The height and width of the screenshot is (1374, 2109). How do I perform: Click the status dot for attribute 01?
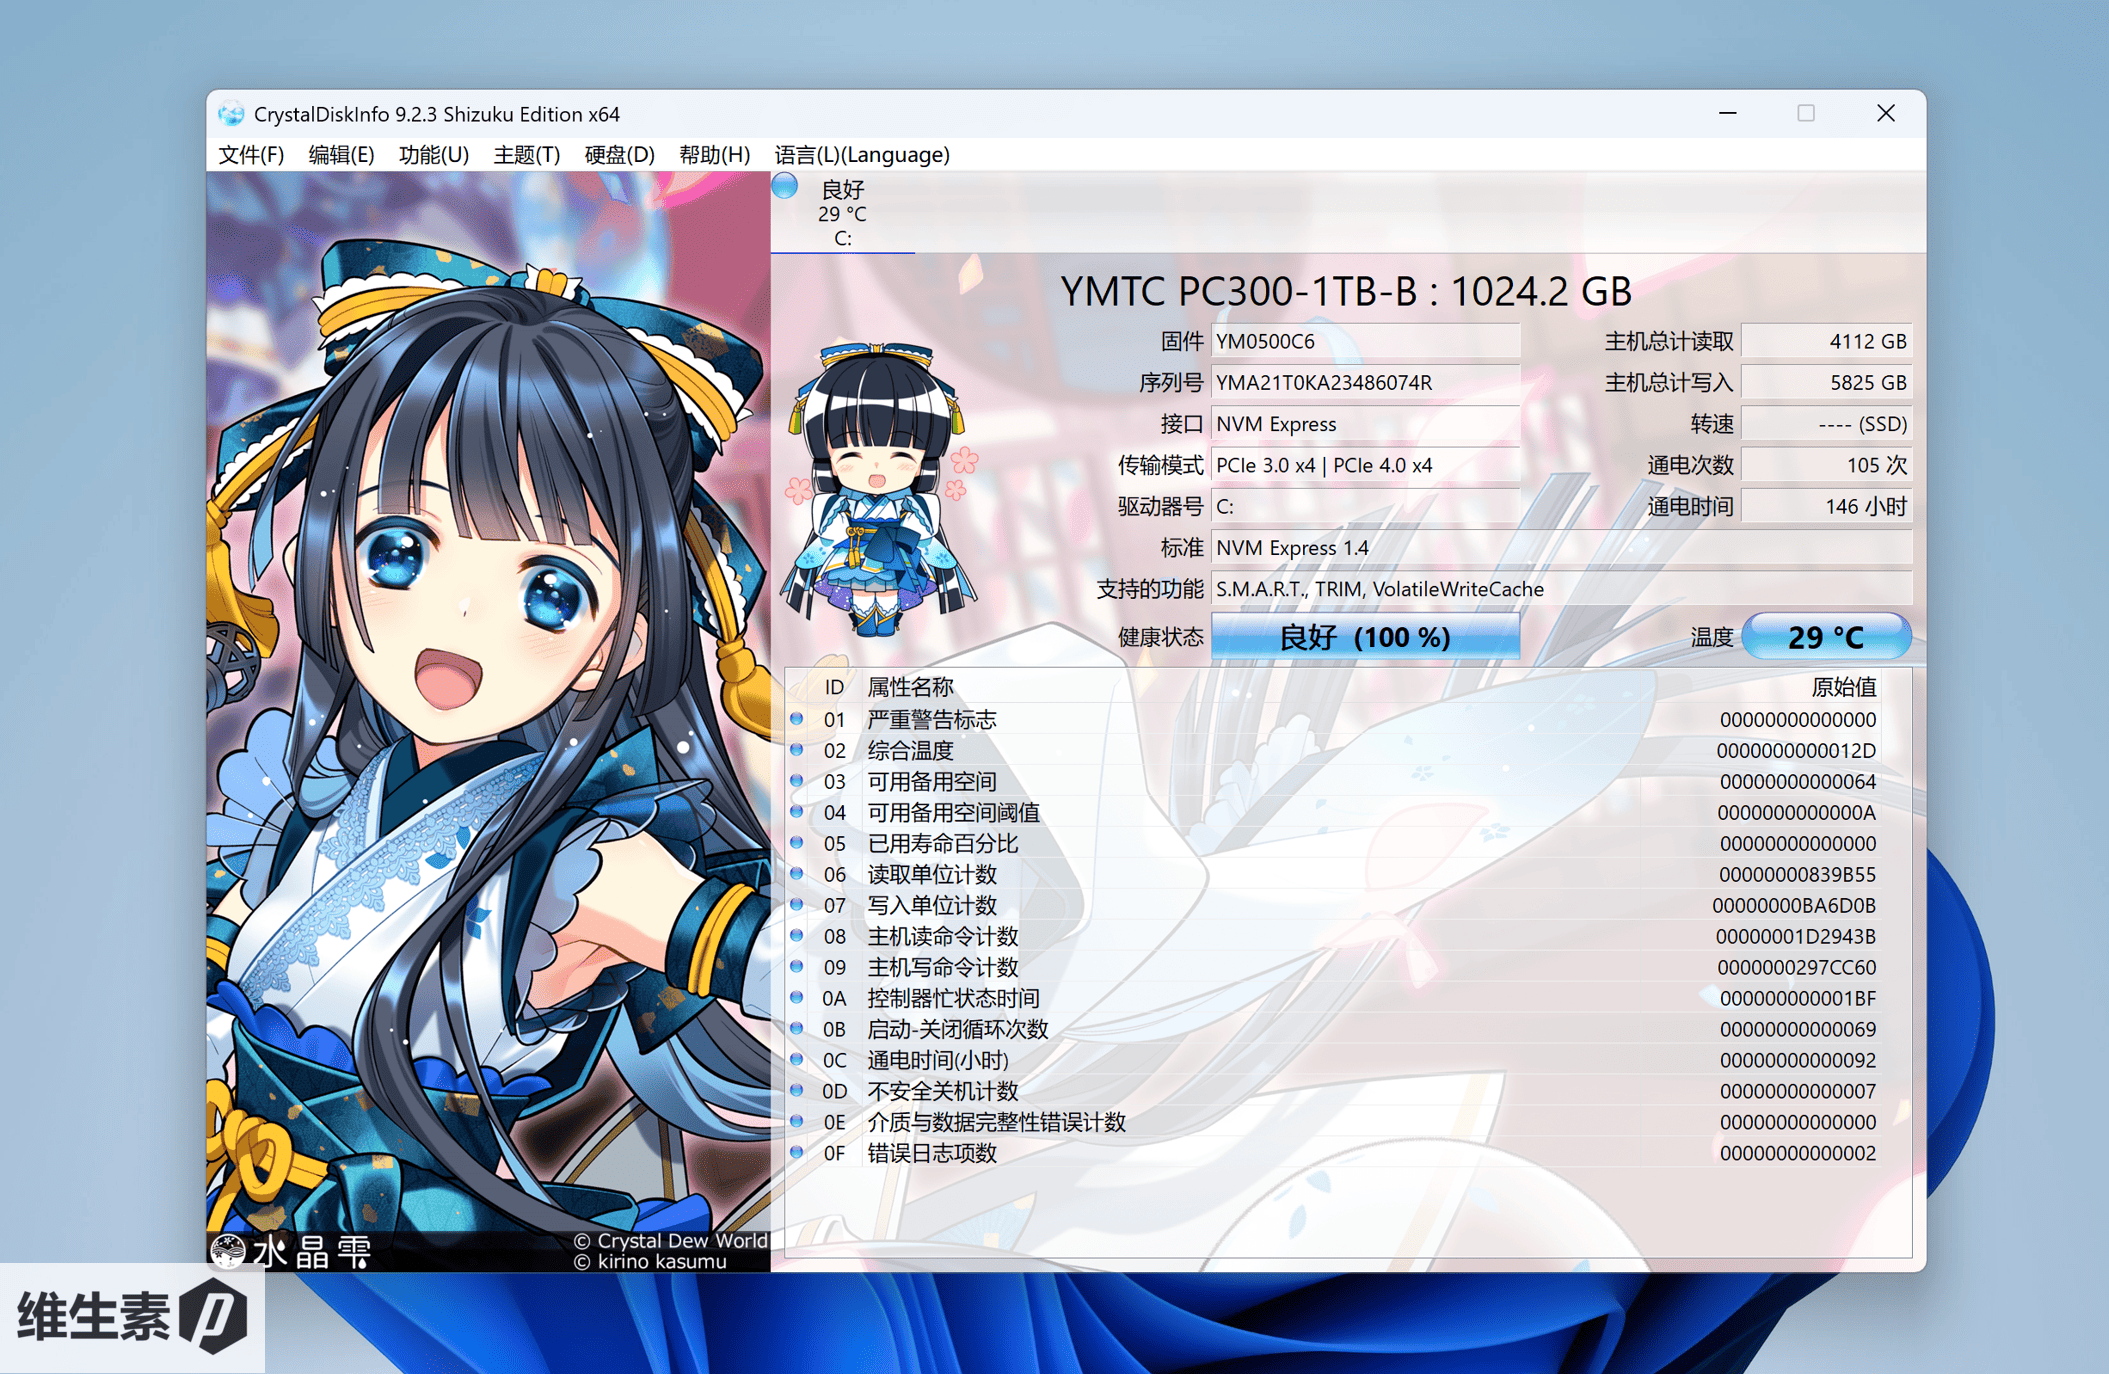(x=797, y=719)
